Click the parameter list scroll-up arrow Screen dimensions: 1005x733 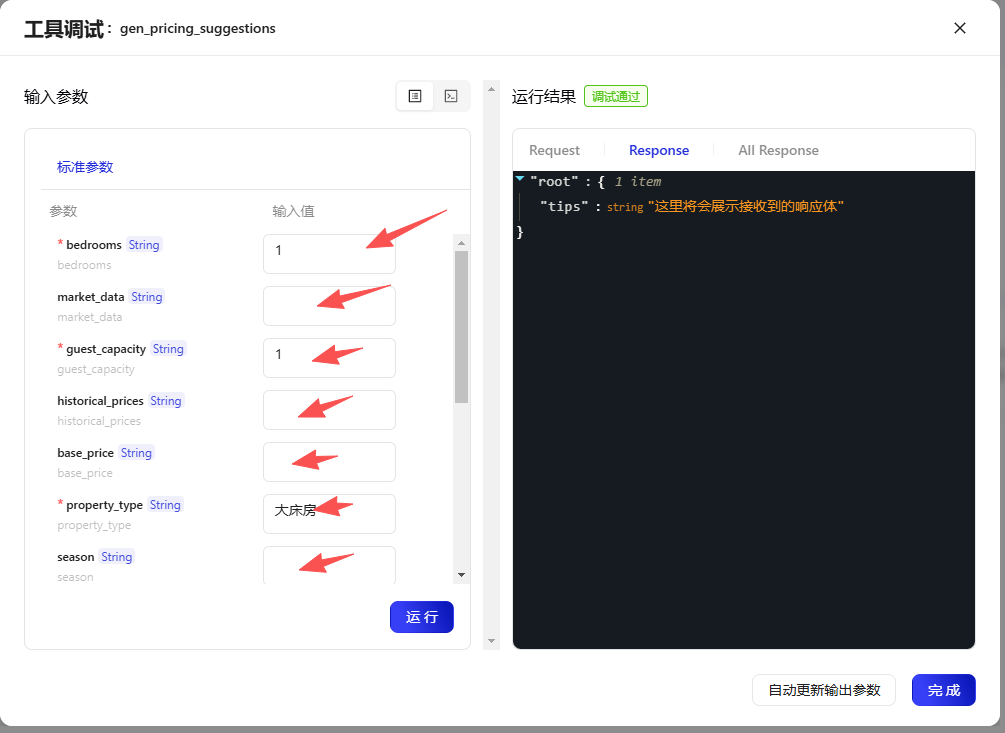click(461, 243)
